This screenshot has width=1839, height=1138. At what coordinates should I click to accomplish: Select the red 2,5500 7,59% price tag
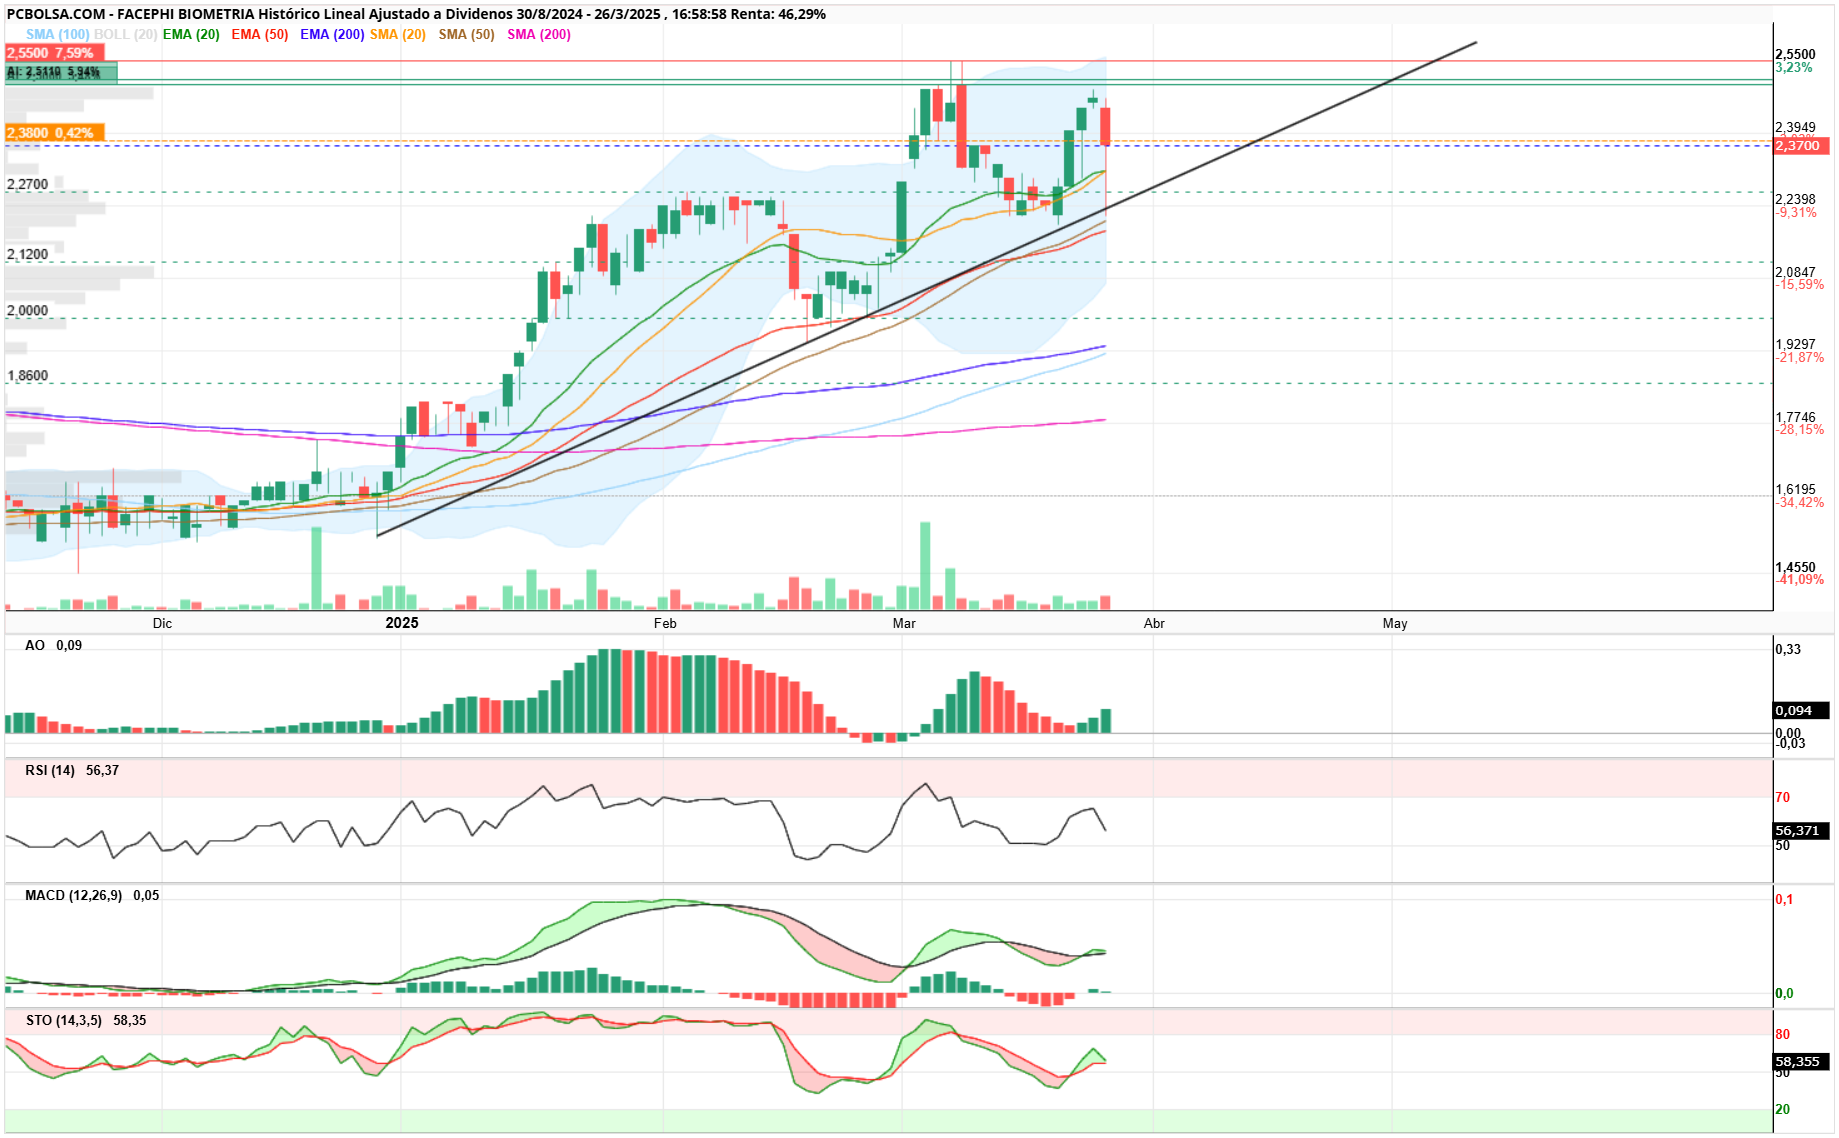[x=55, y=53]
